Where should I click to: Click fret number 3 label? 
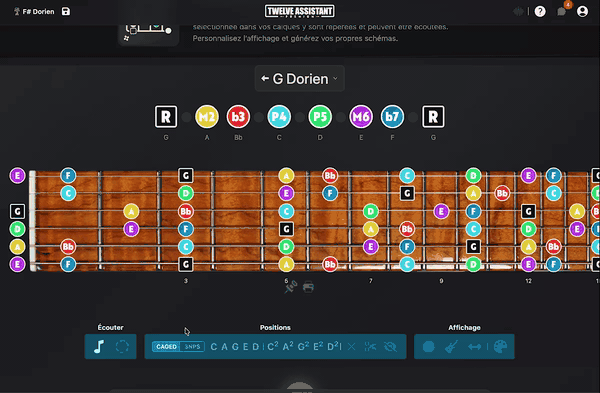186,281
